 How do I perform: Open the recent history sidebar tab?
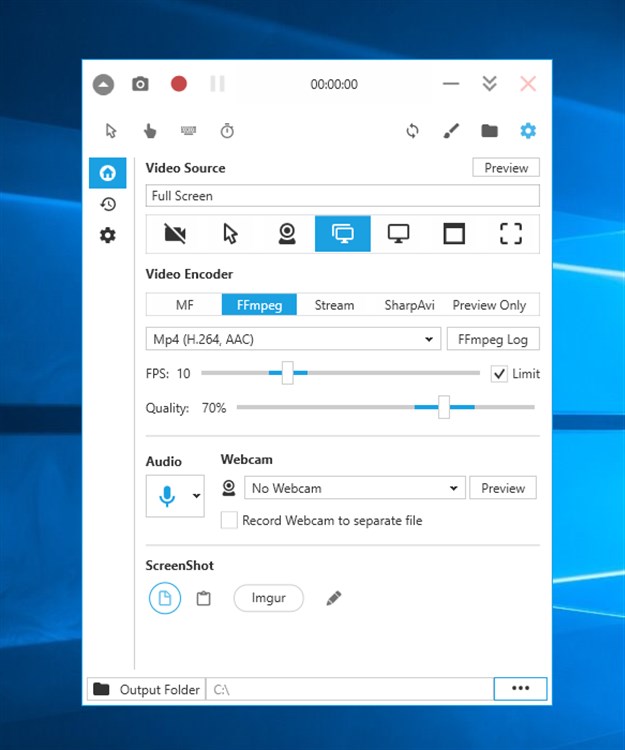pos(108,205)
